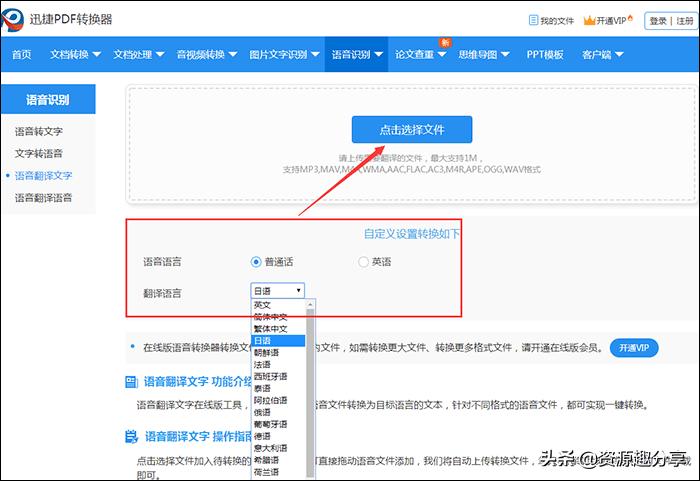700x481 pixels.
Task: Click 语音翻译文字 操作指南 heading icon
Action: [x=131, y=436]
